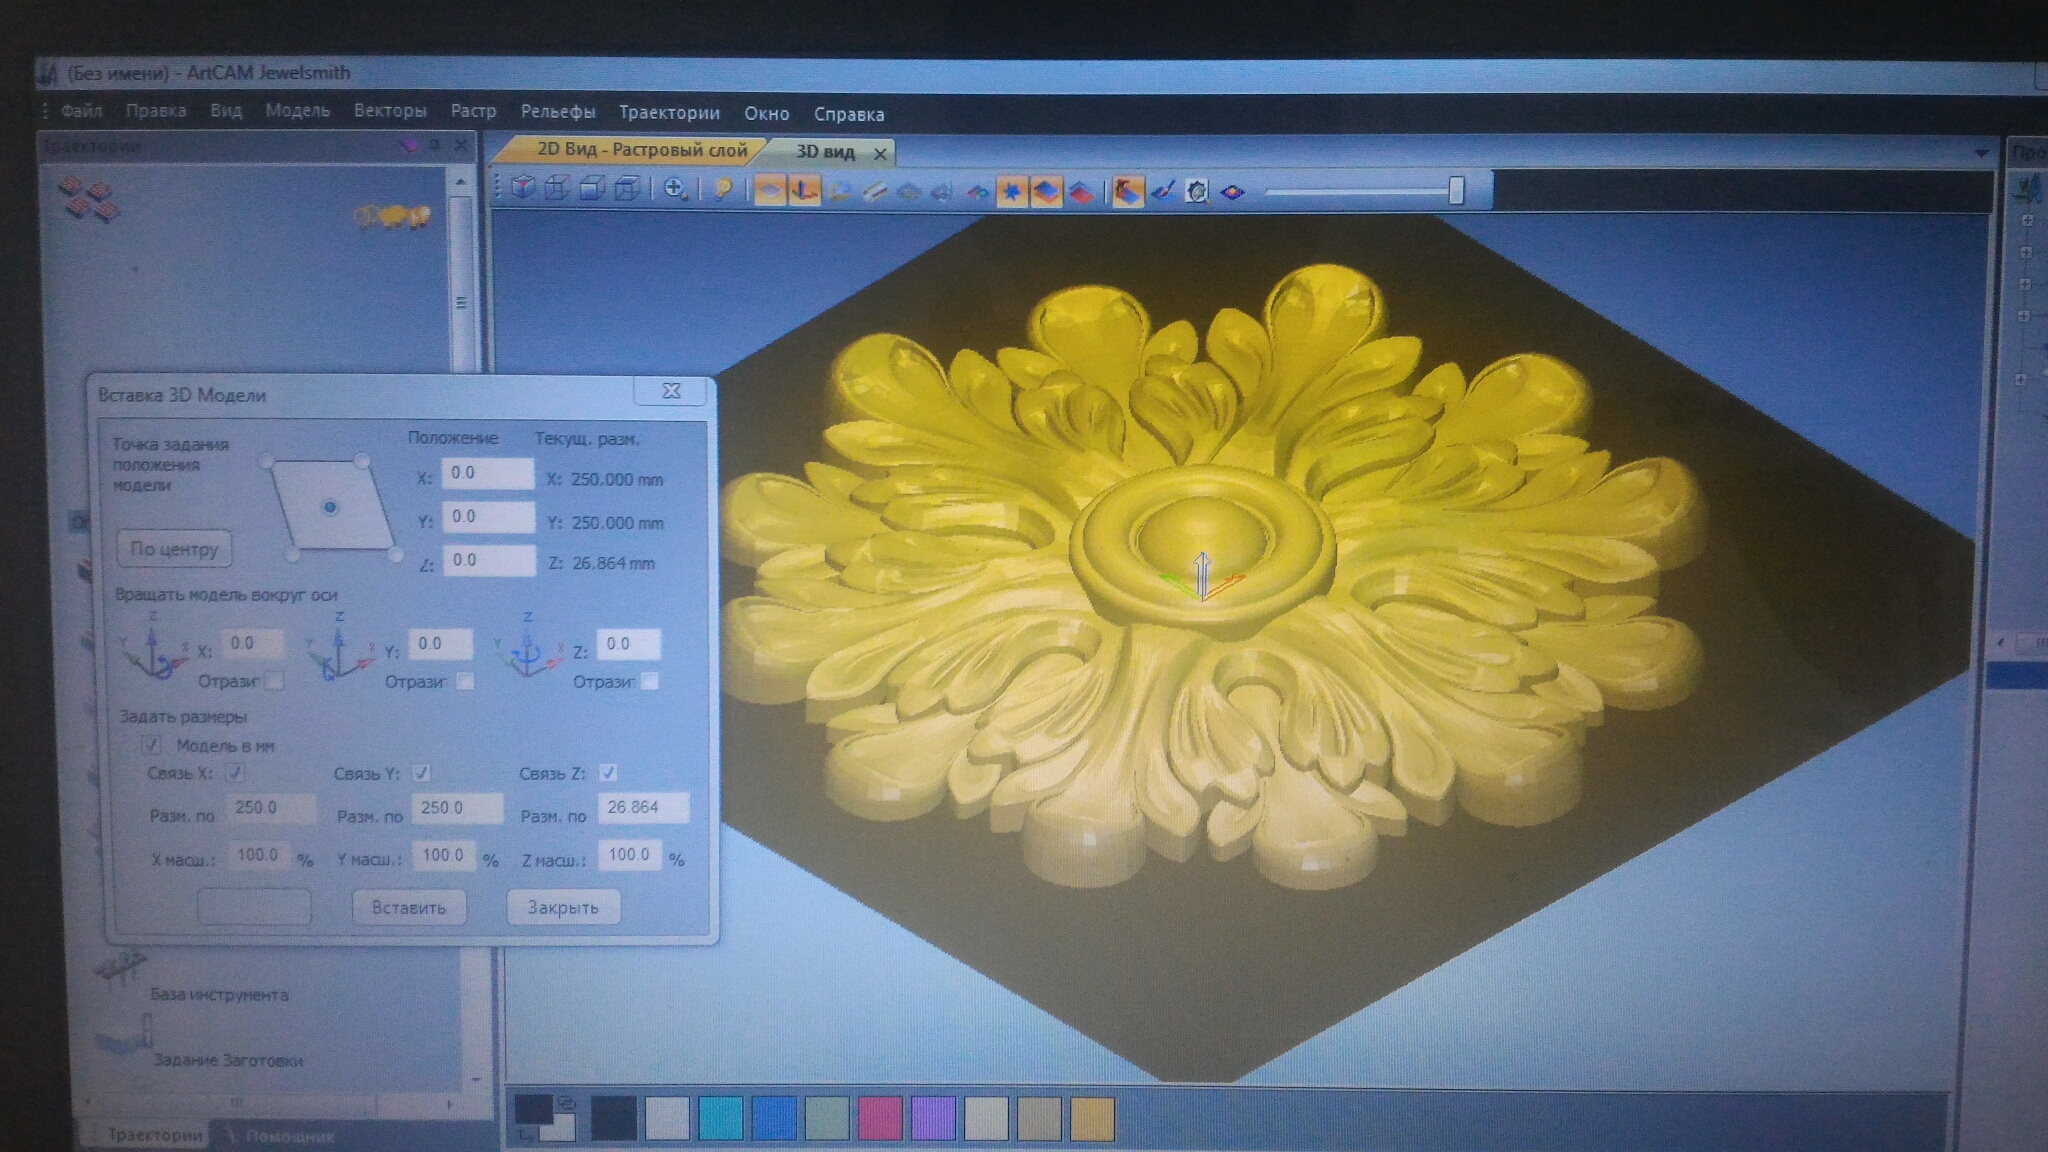Open the Рельефы menu
The height and width of the screenshot is (1152, 2048).
pyautogui.click(x=557, y=112)
